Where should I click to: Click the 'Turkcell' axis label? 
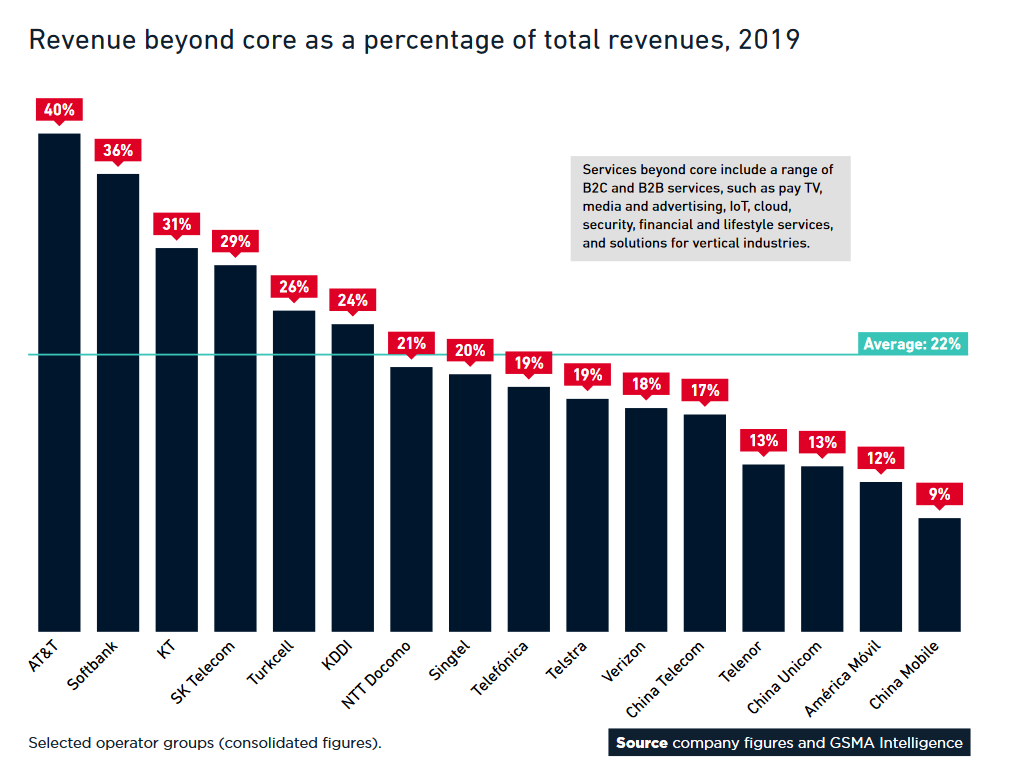click(270, 662)
